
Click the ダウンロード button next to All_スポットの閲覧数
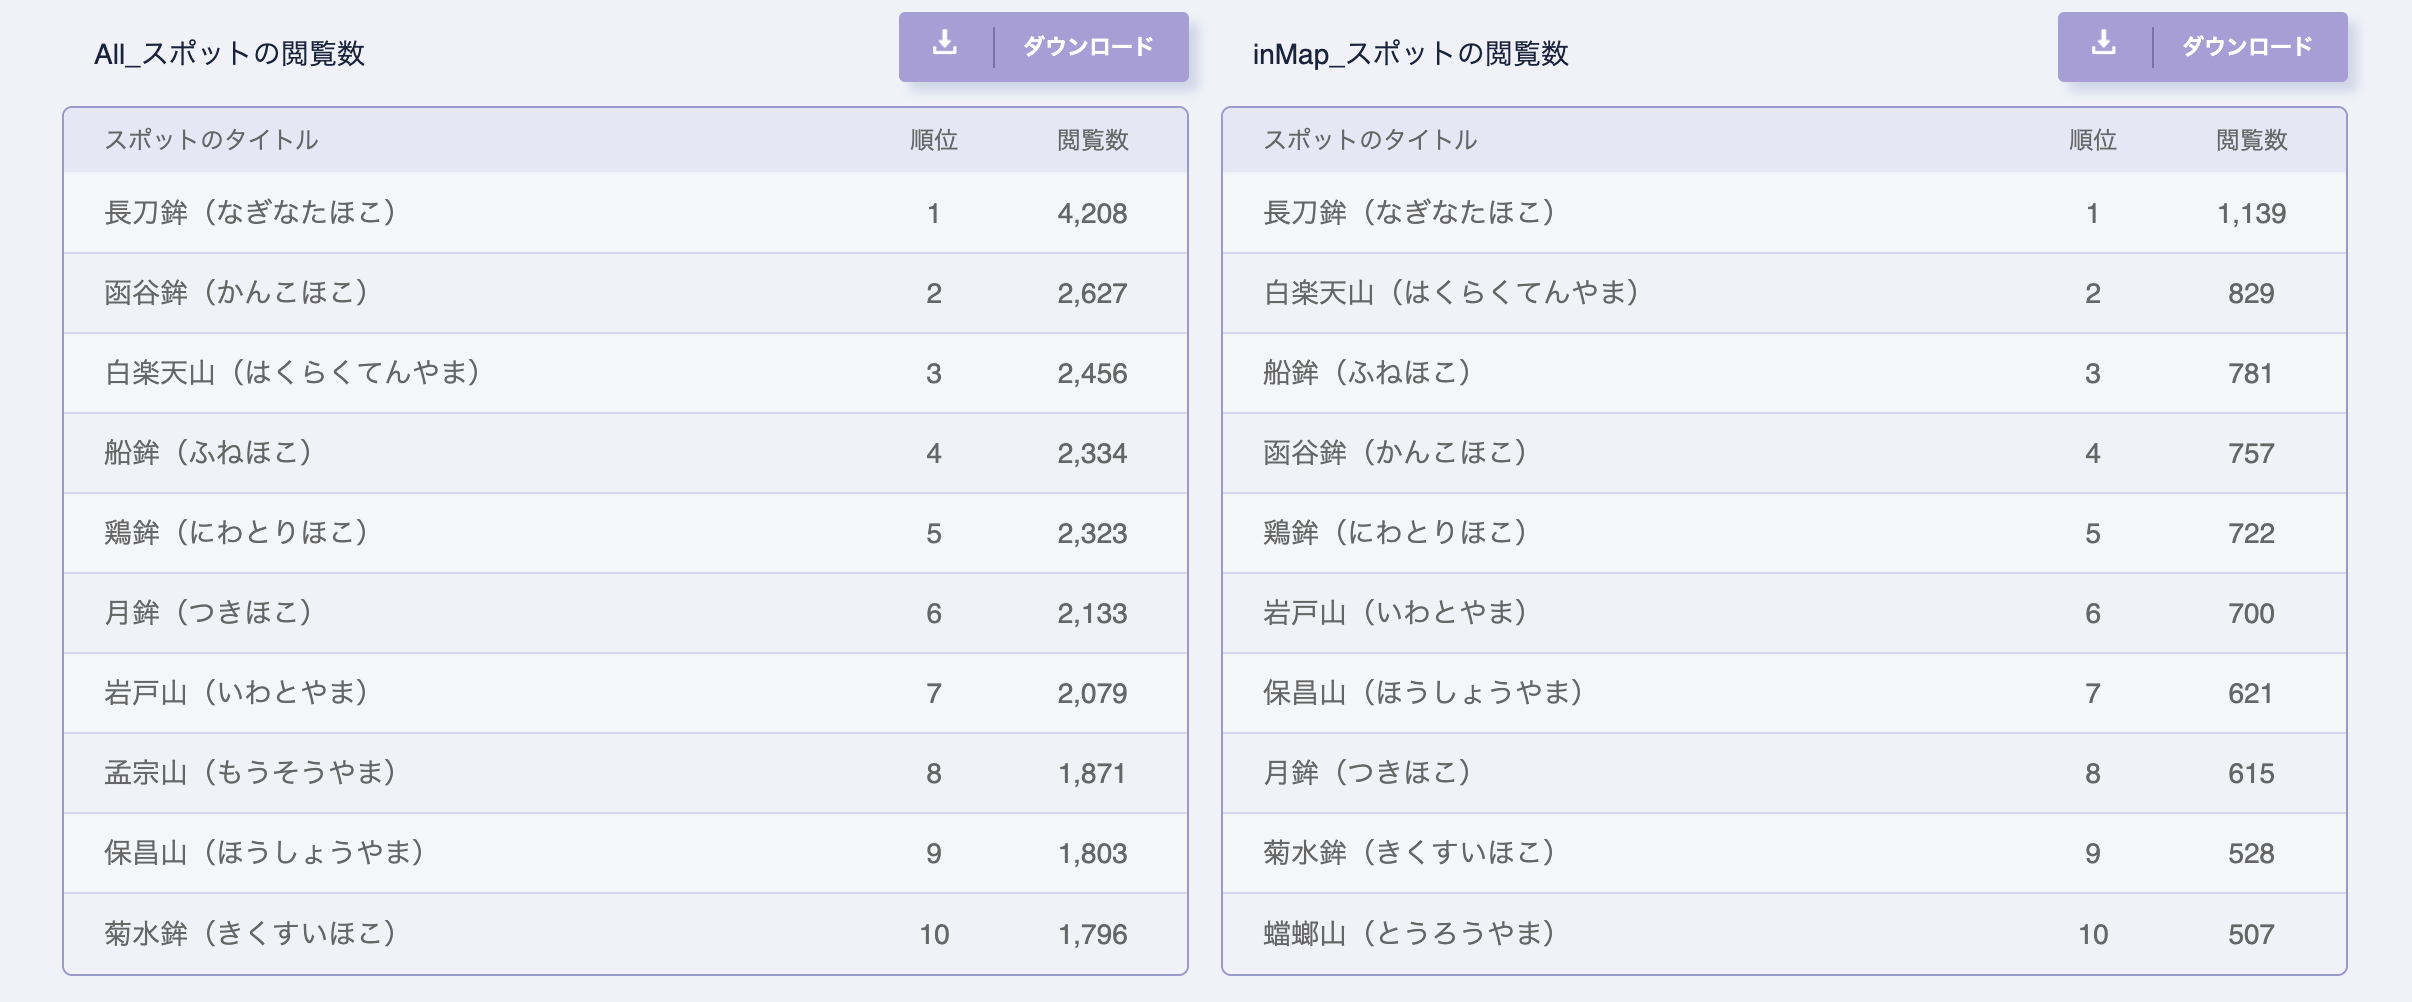(1087, 44)
